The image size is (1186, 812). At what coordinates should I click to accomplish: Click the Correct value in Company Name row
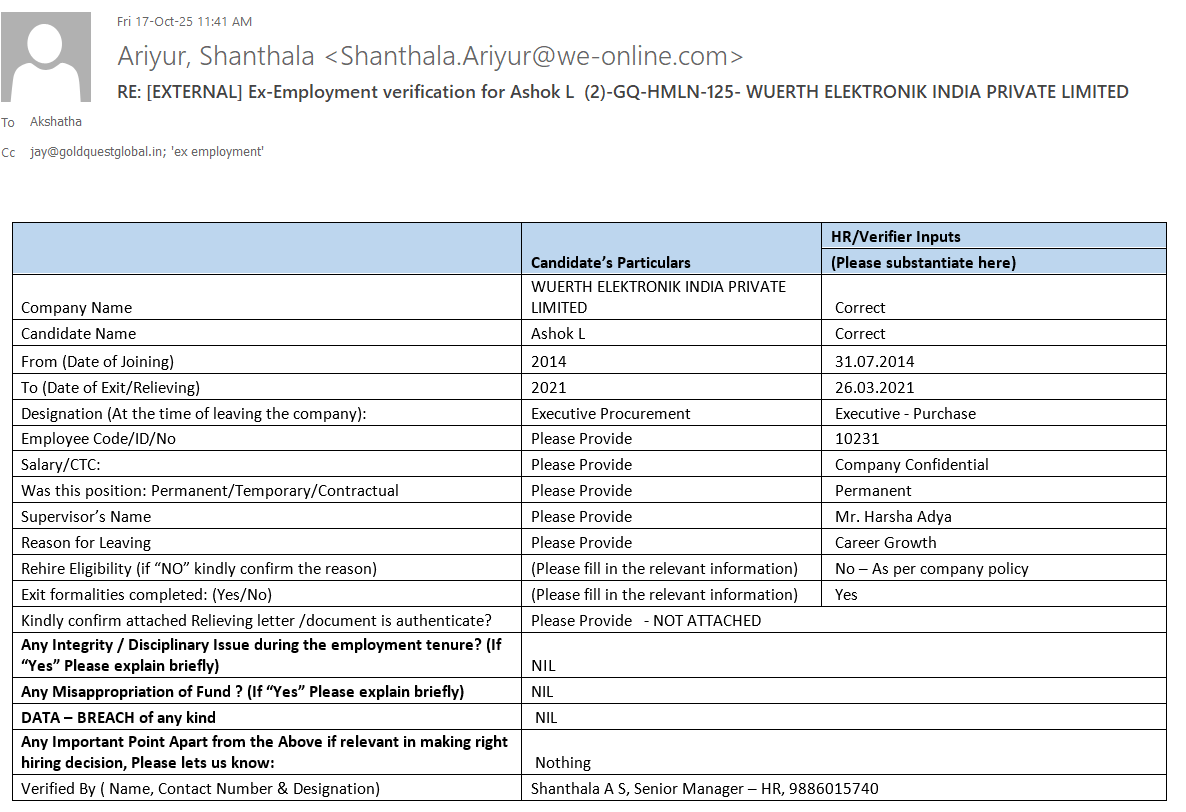coord(860,308)
